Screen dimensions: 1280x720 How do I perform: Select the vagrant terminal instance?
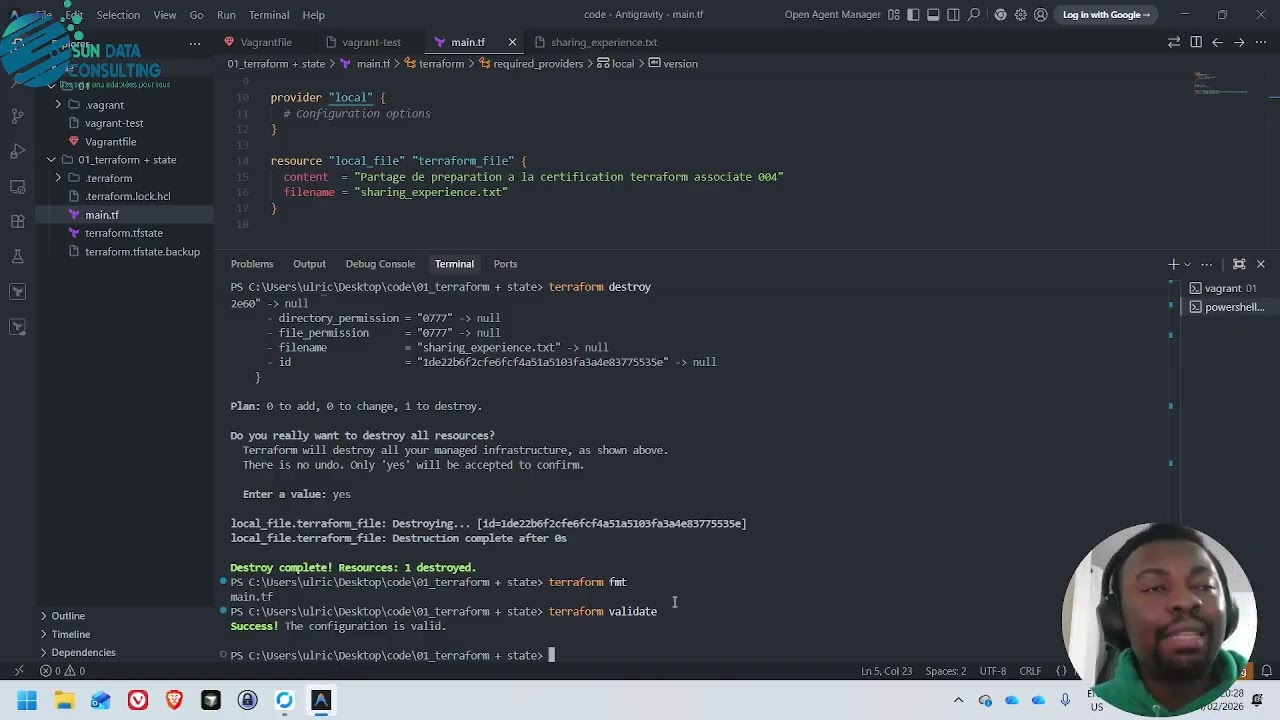[1228, 288]
